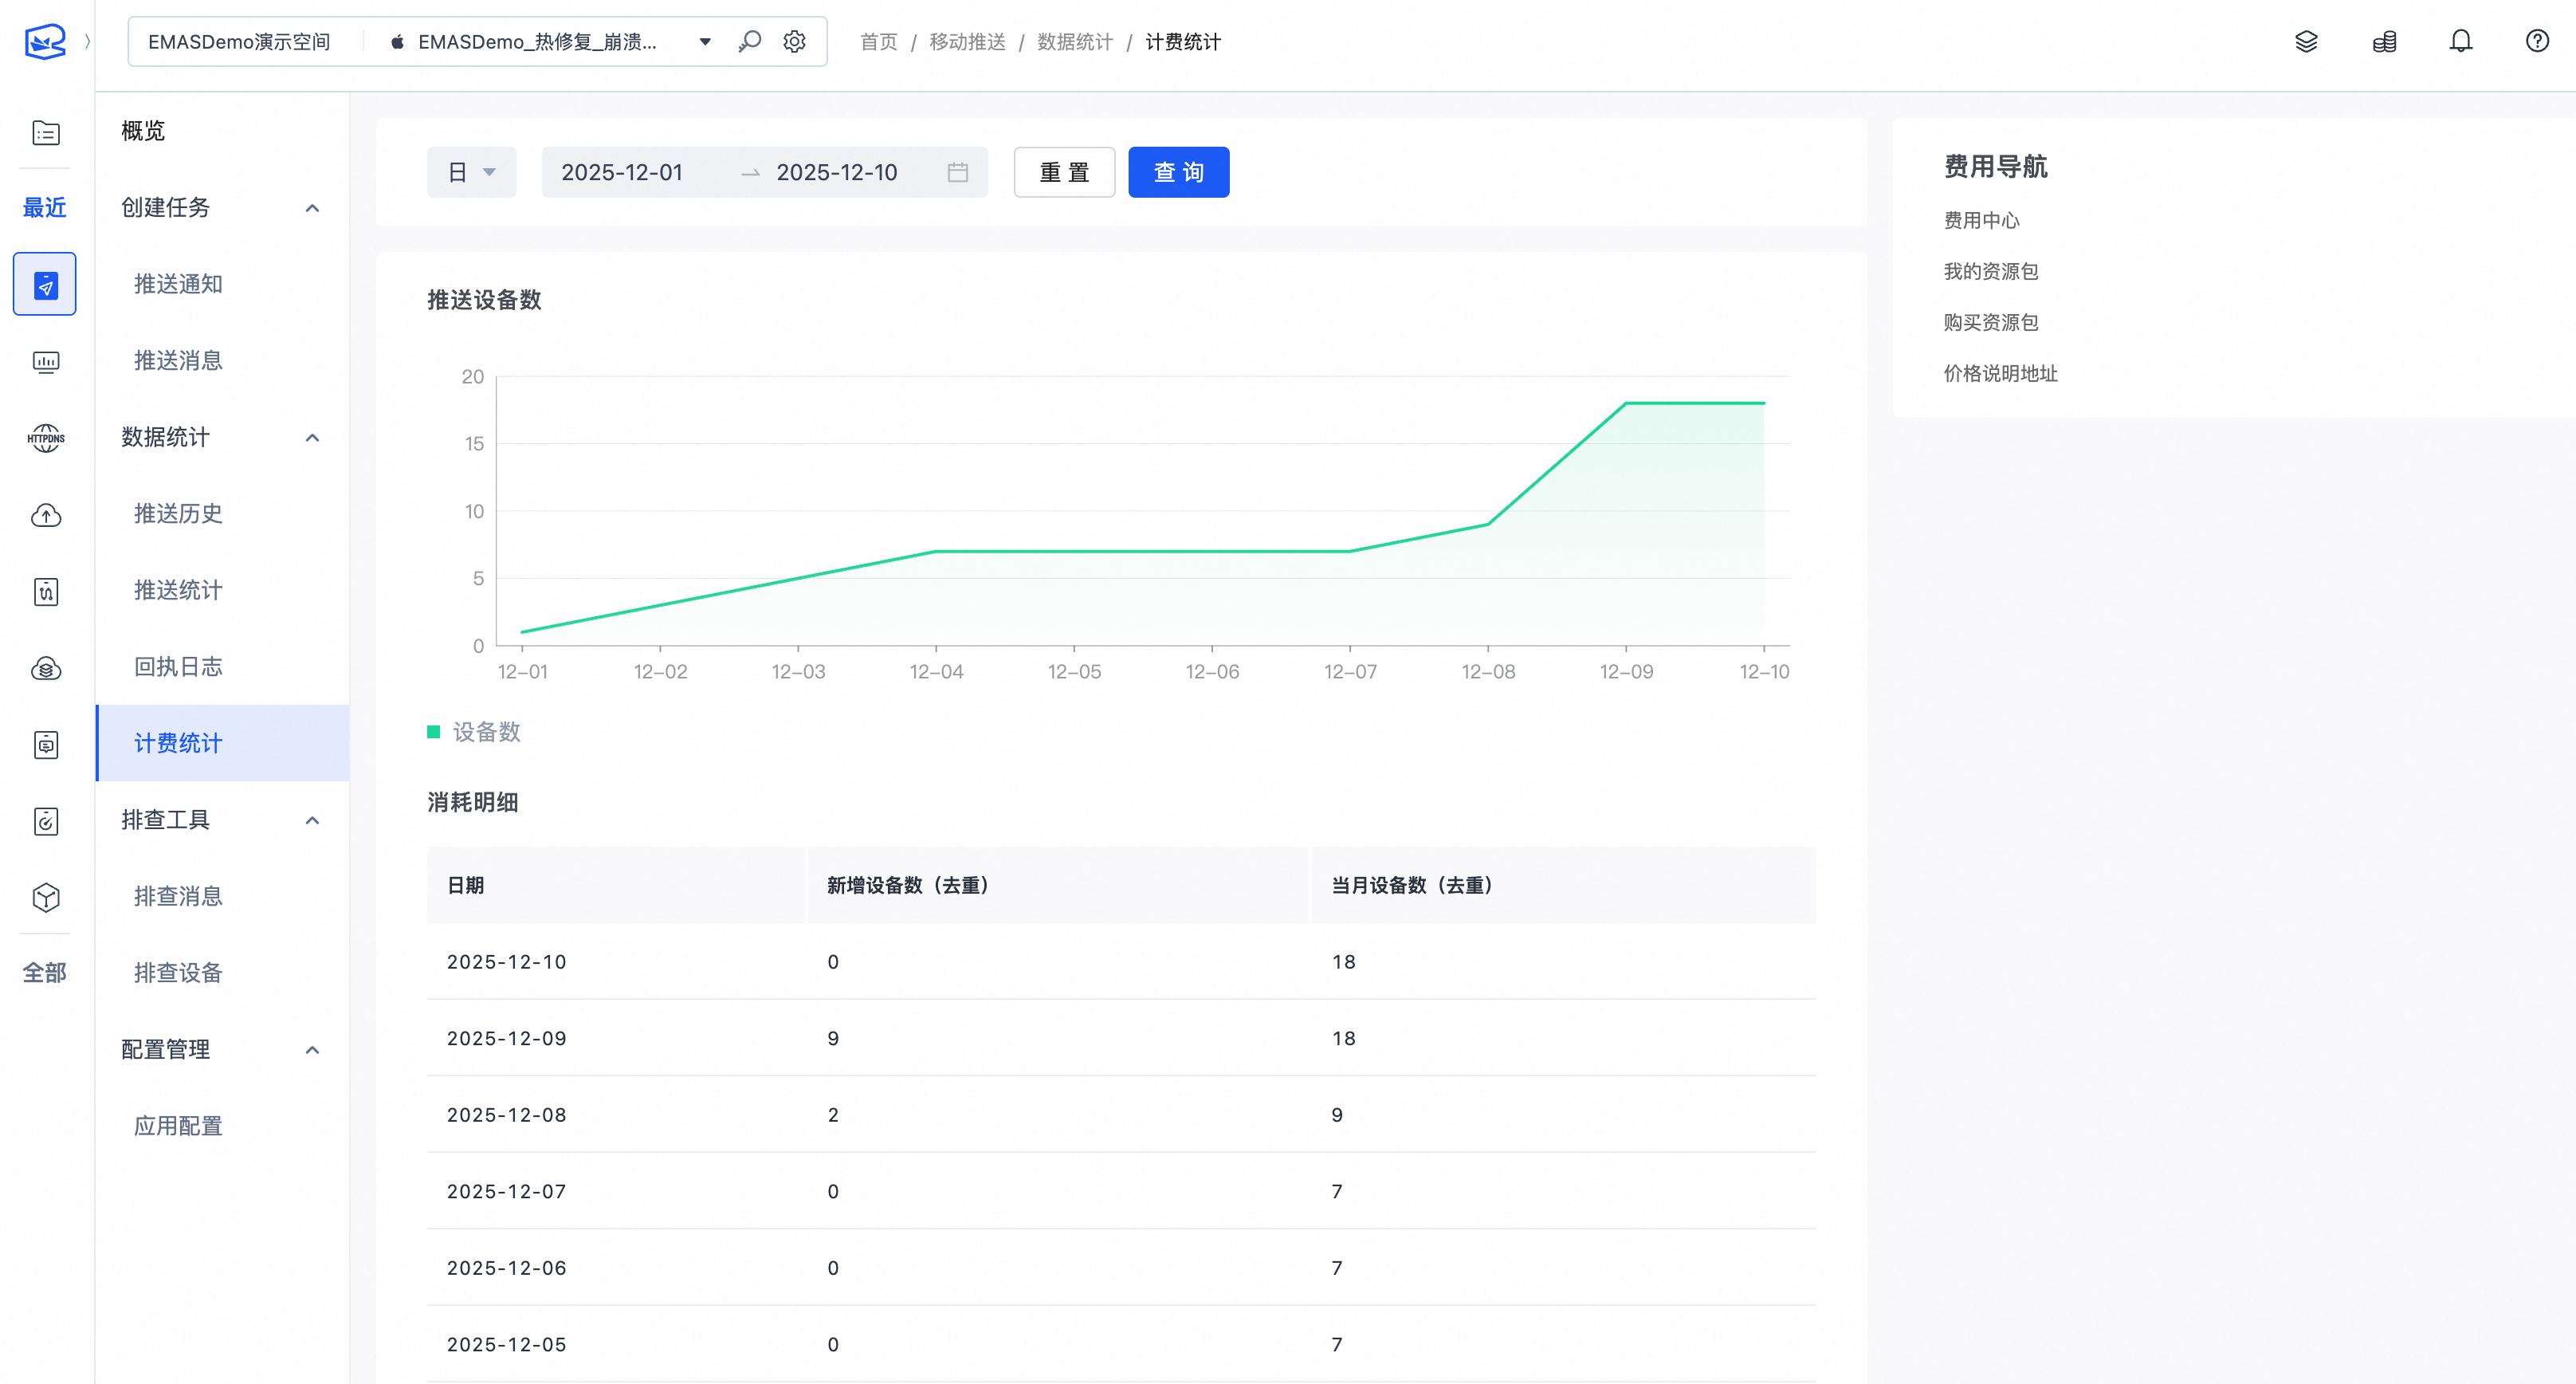
Task: Open the 日 granularity dropdown
Action: click(471, 172)
